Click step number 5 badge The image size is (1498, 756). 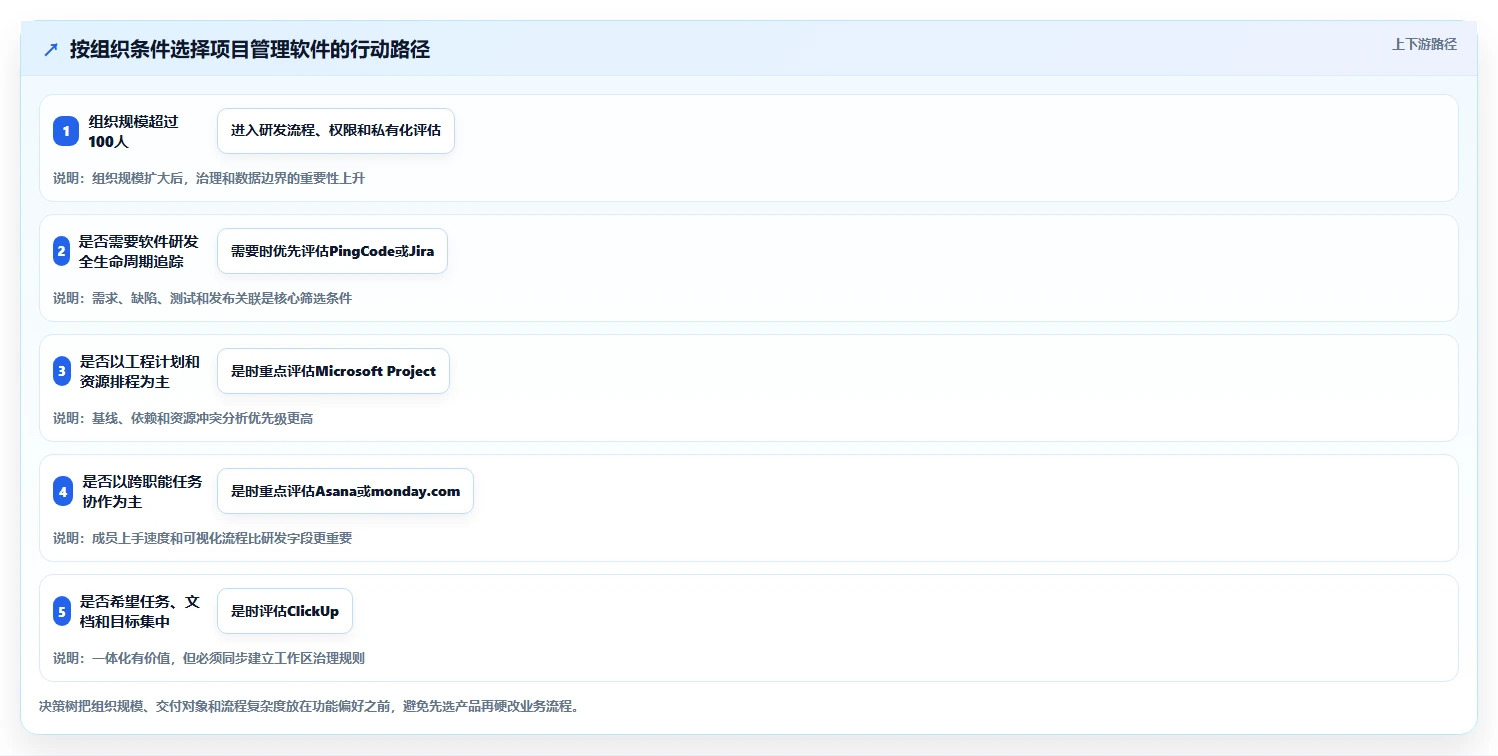click(x=62, y=611)
